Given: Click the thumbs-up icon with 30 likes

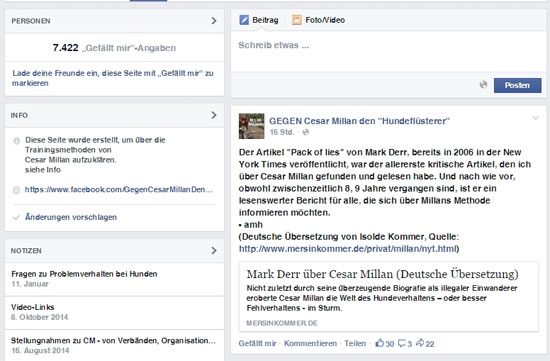Looking at the screenshot, I should point(380,343).
